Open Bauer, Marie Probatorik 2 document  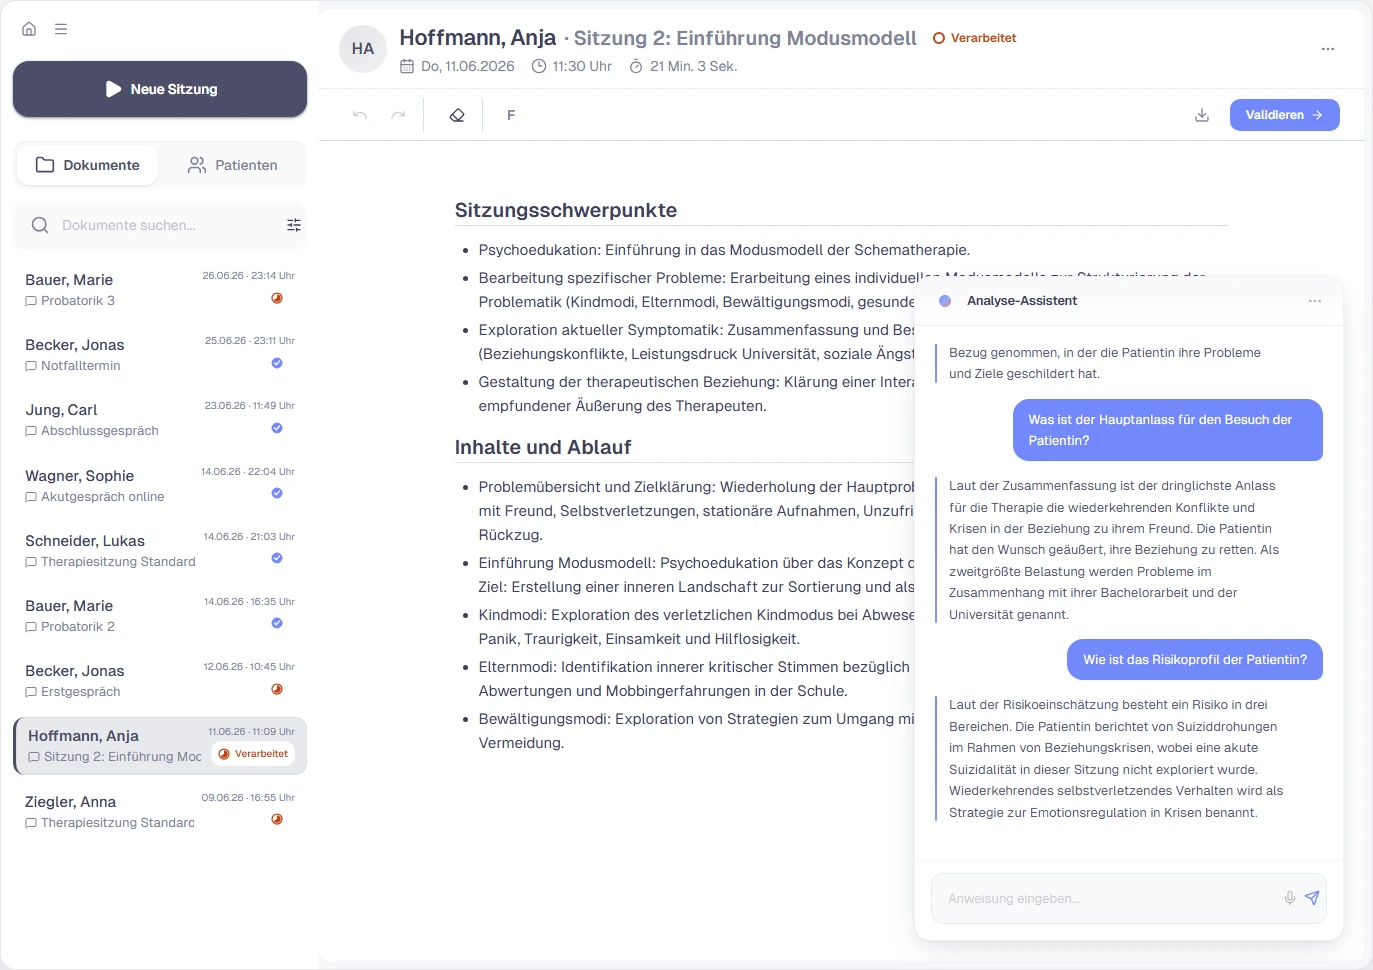click(x=160, y=616)
